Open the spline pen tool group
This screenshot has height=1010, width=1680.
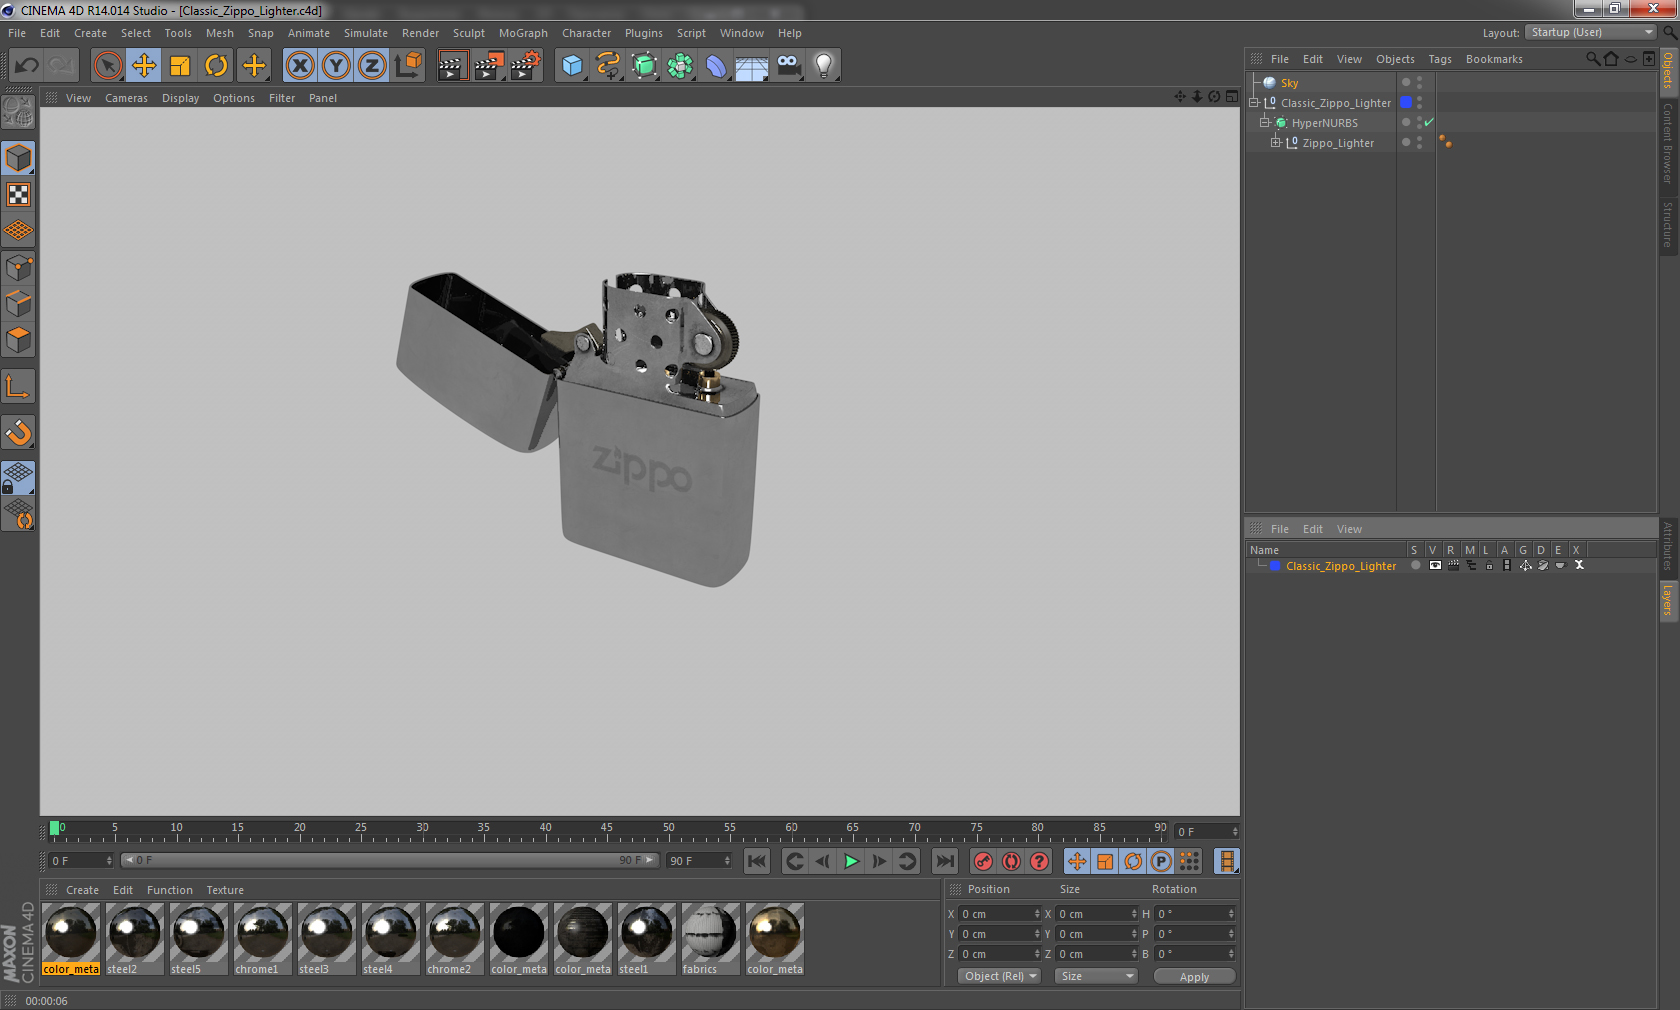(x=608, y=66)
